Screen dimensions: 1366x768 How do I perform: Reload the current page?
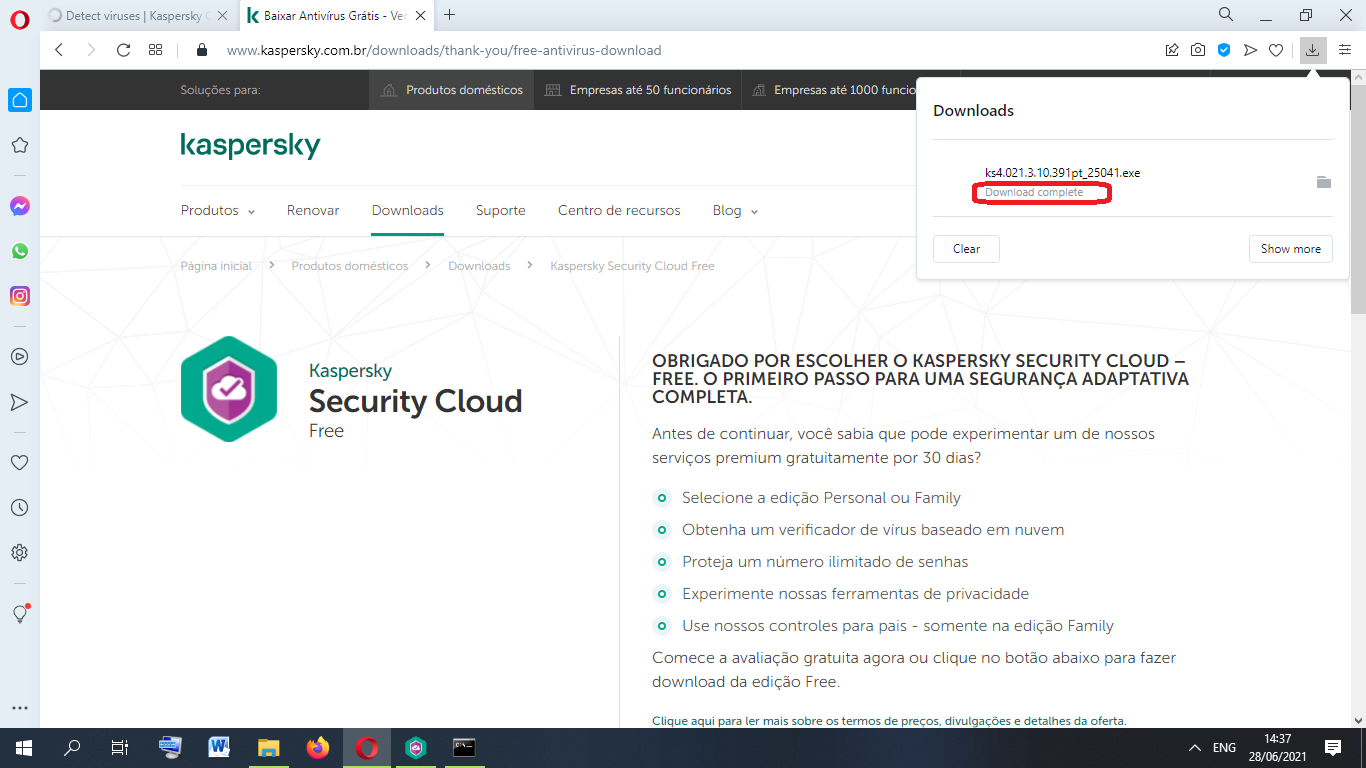pyautogui.click(x=123, y=50)
